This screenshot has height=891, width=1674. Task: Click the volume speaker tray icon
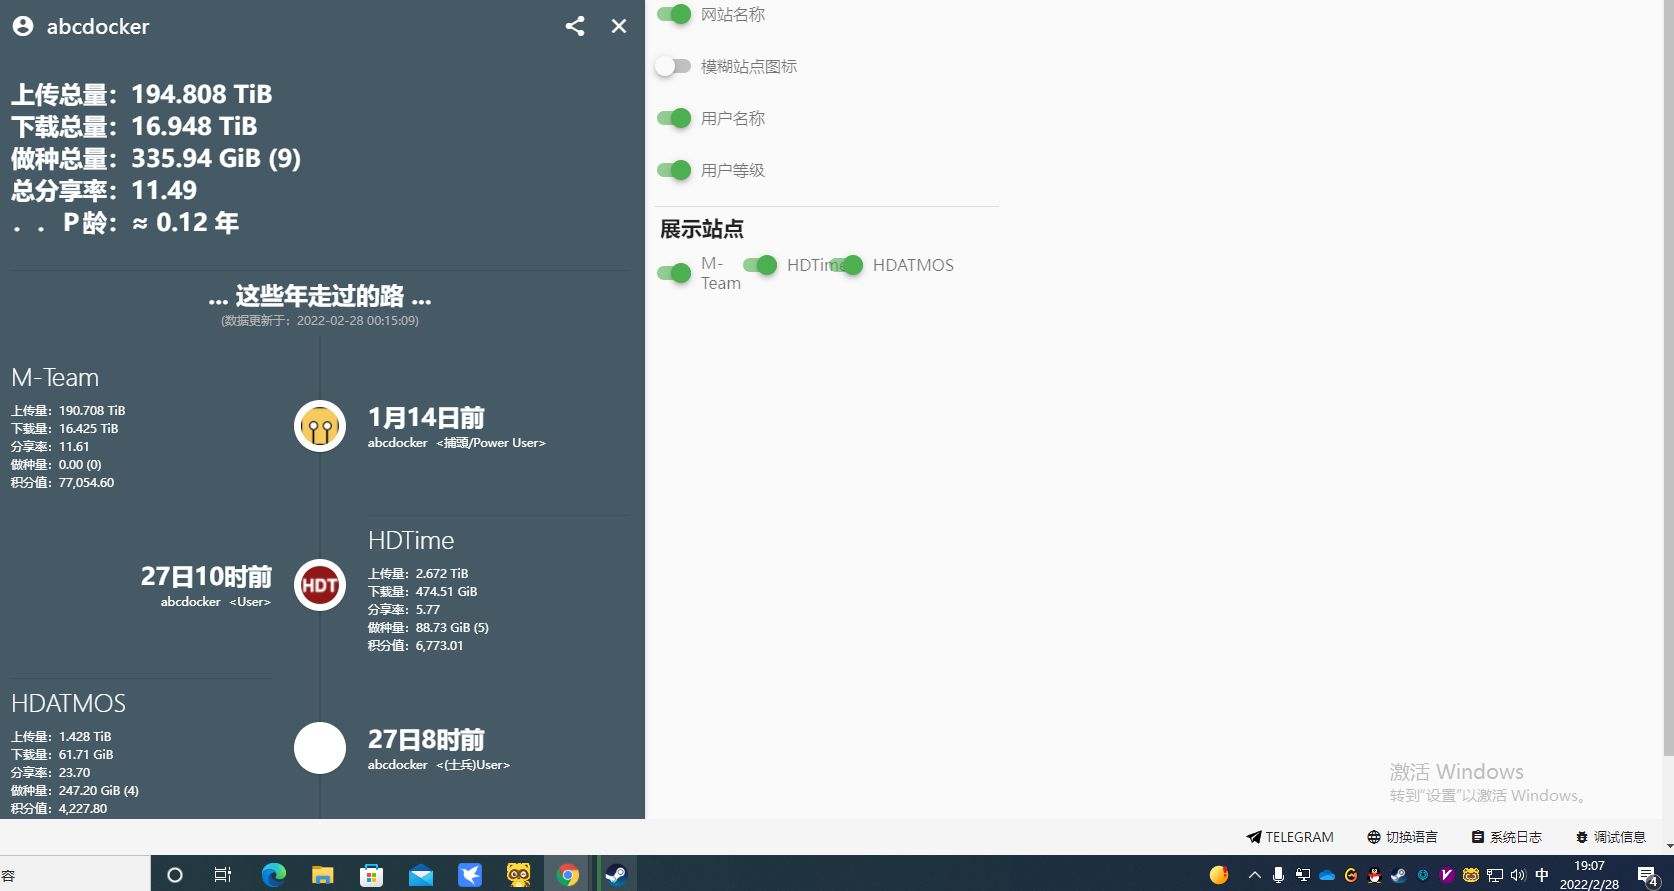click(x=1518, y=875)
